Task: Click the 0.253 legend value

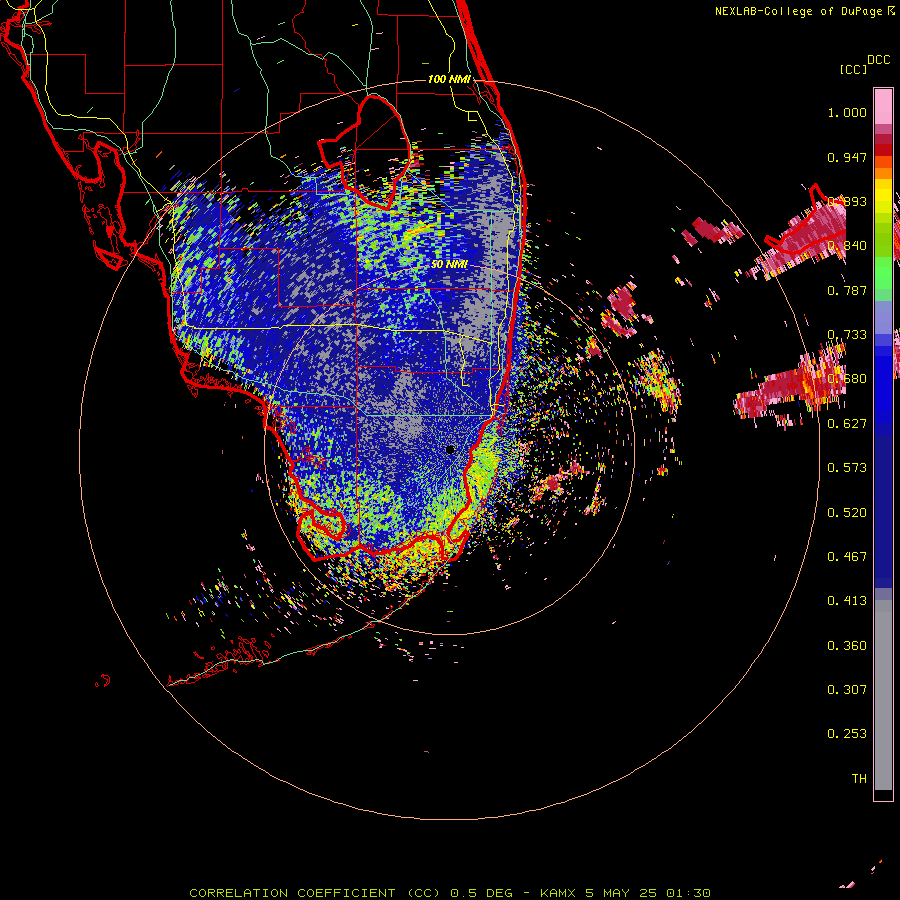Action: (x=847, y=734)
